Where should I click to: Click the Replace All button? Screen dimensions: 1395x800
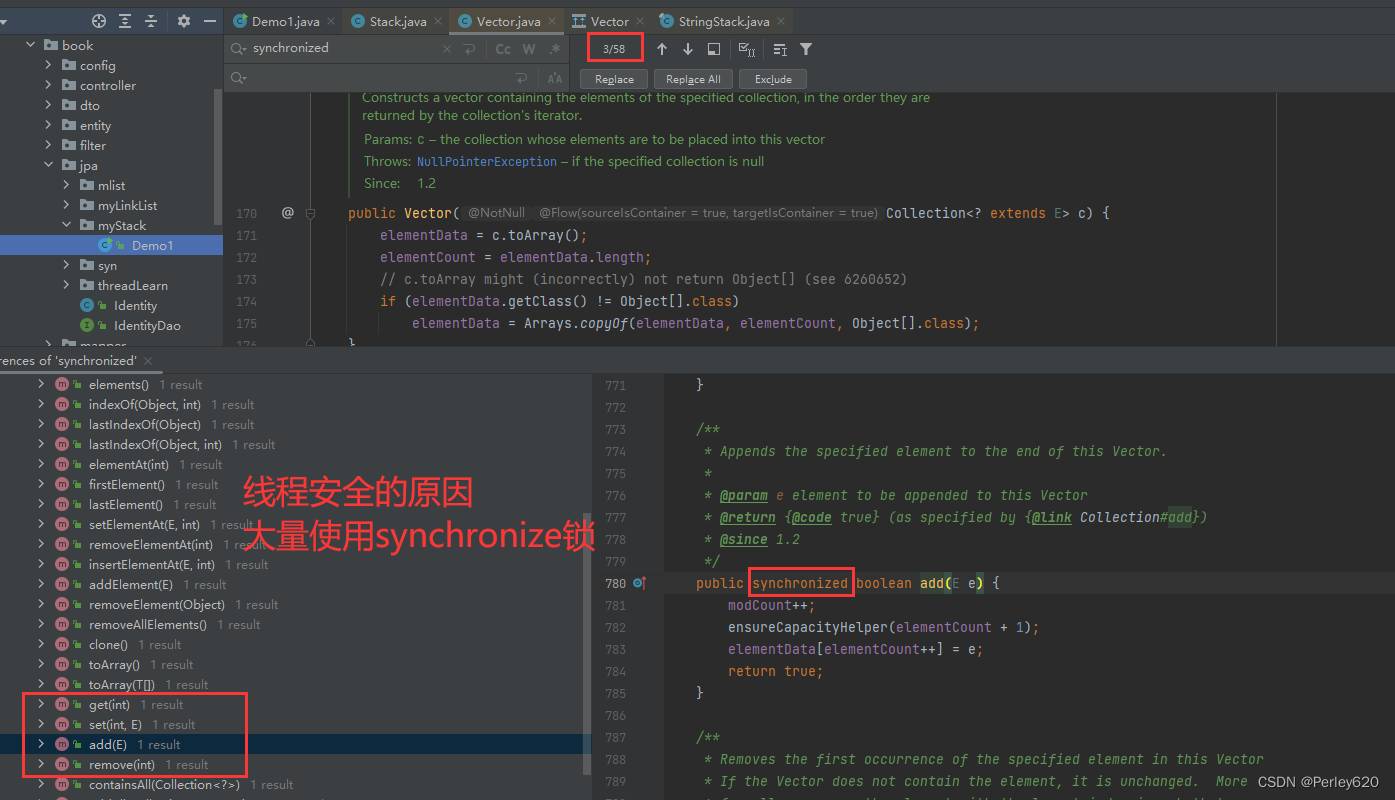coord(693,79)
